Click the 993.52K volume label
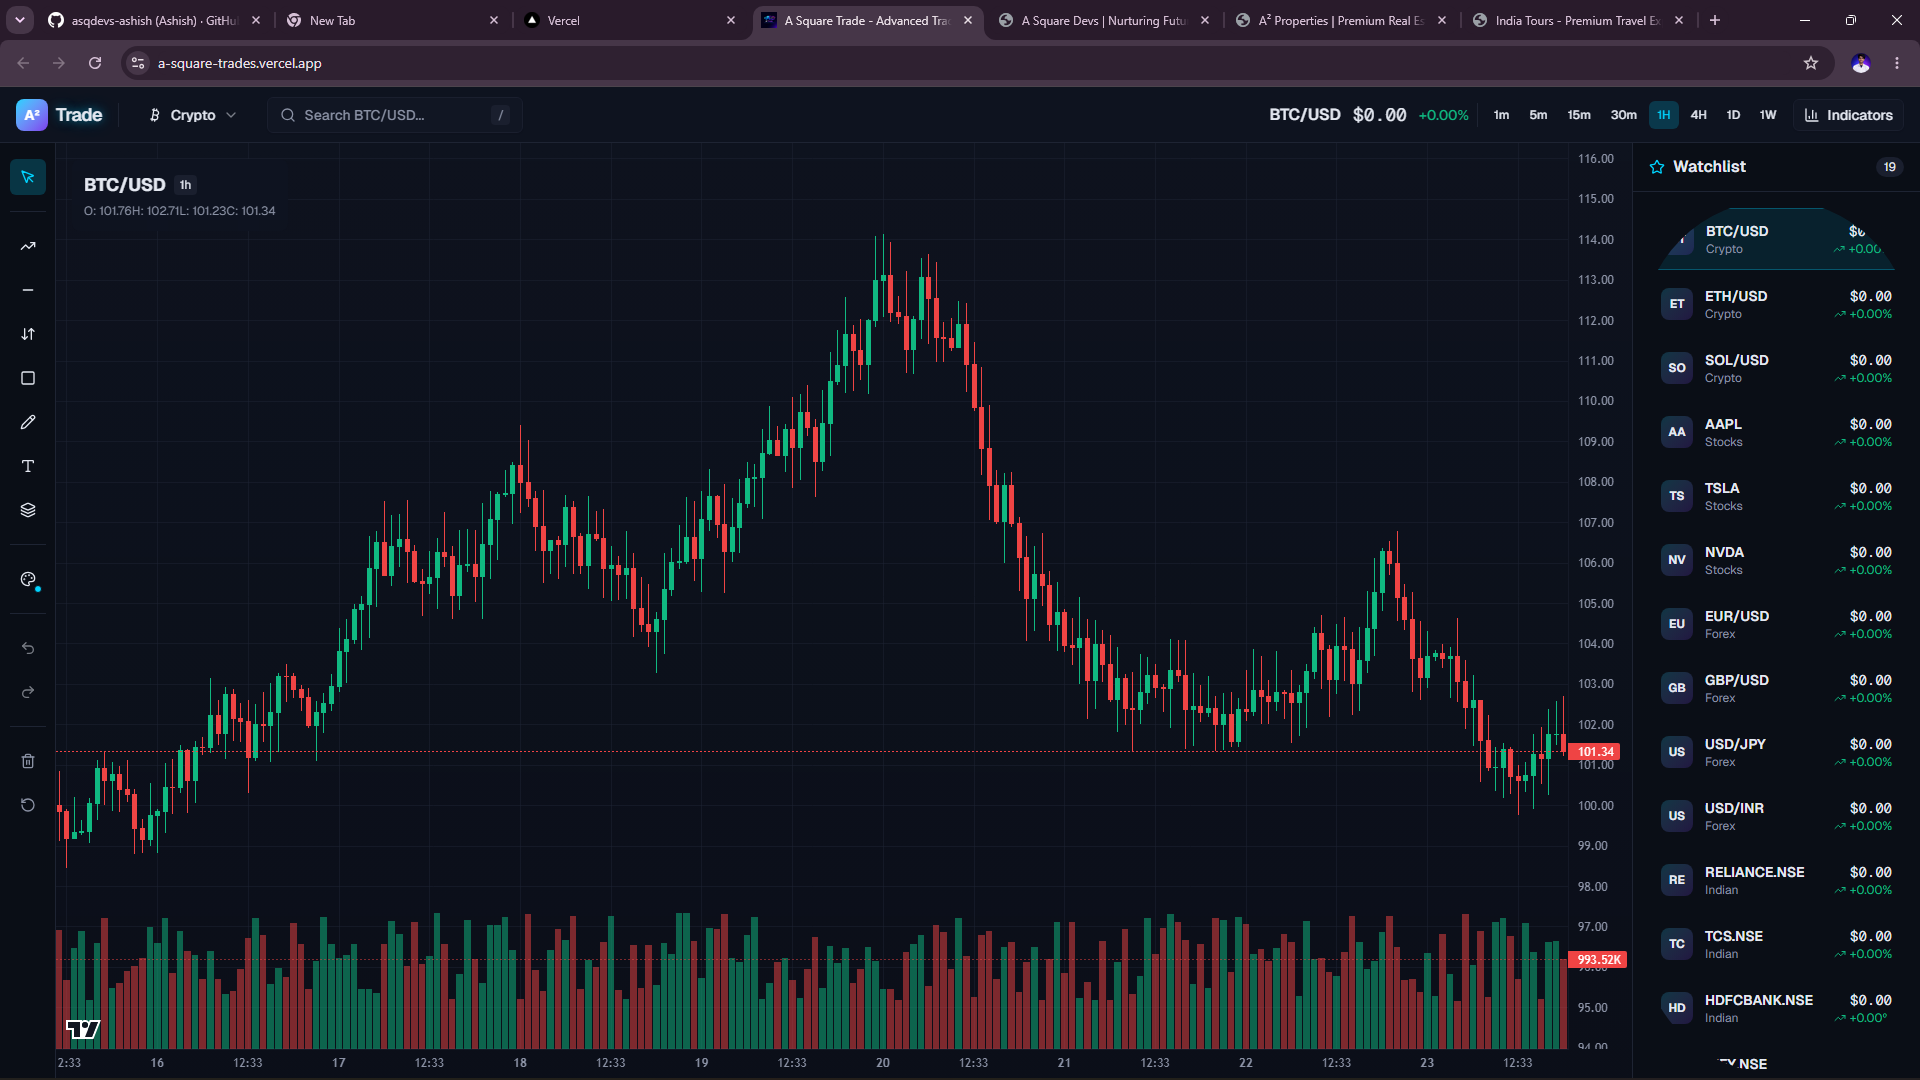 (1599, 960)
